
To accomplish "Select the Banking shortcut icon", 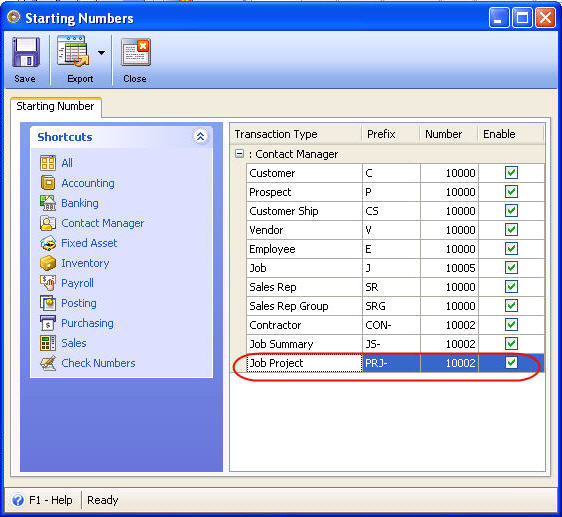I will point(48,203).
